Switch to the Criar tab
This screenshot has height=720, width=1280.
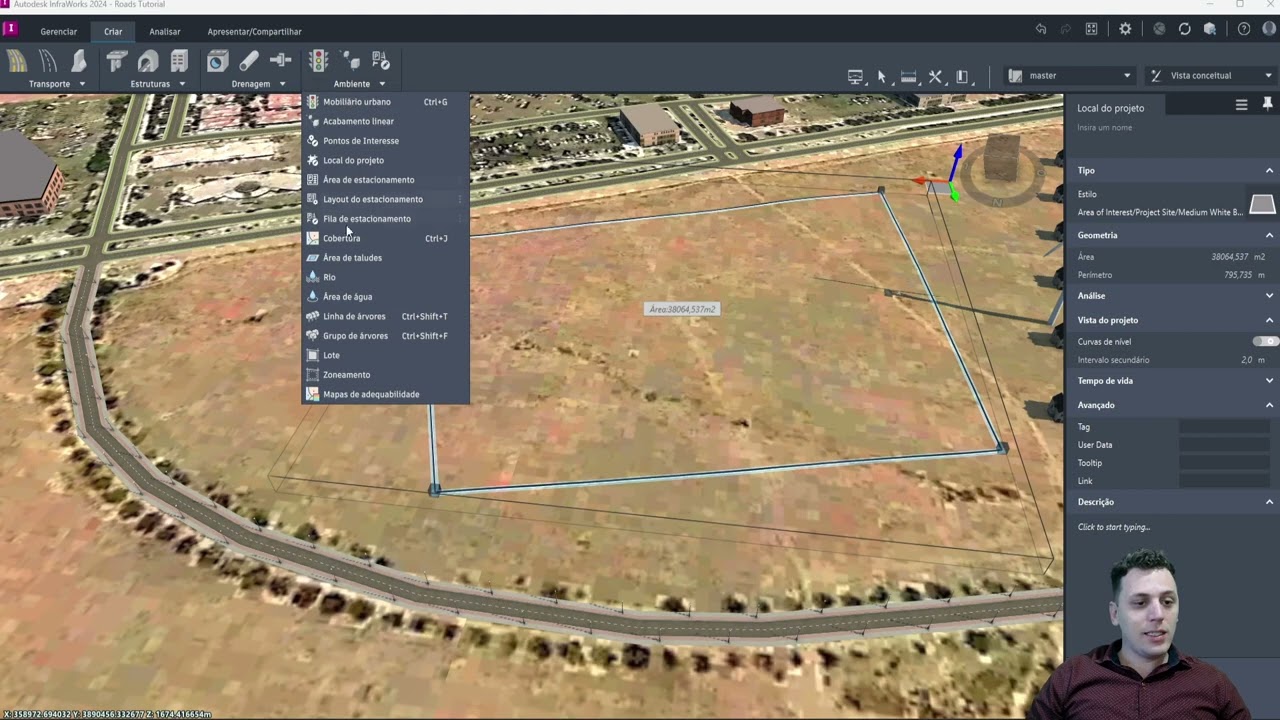point(113,31)
